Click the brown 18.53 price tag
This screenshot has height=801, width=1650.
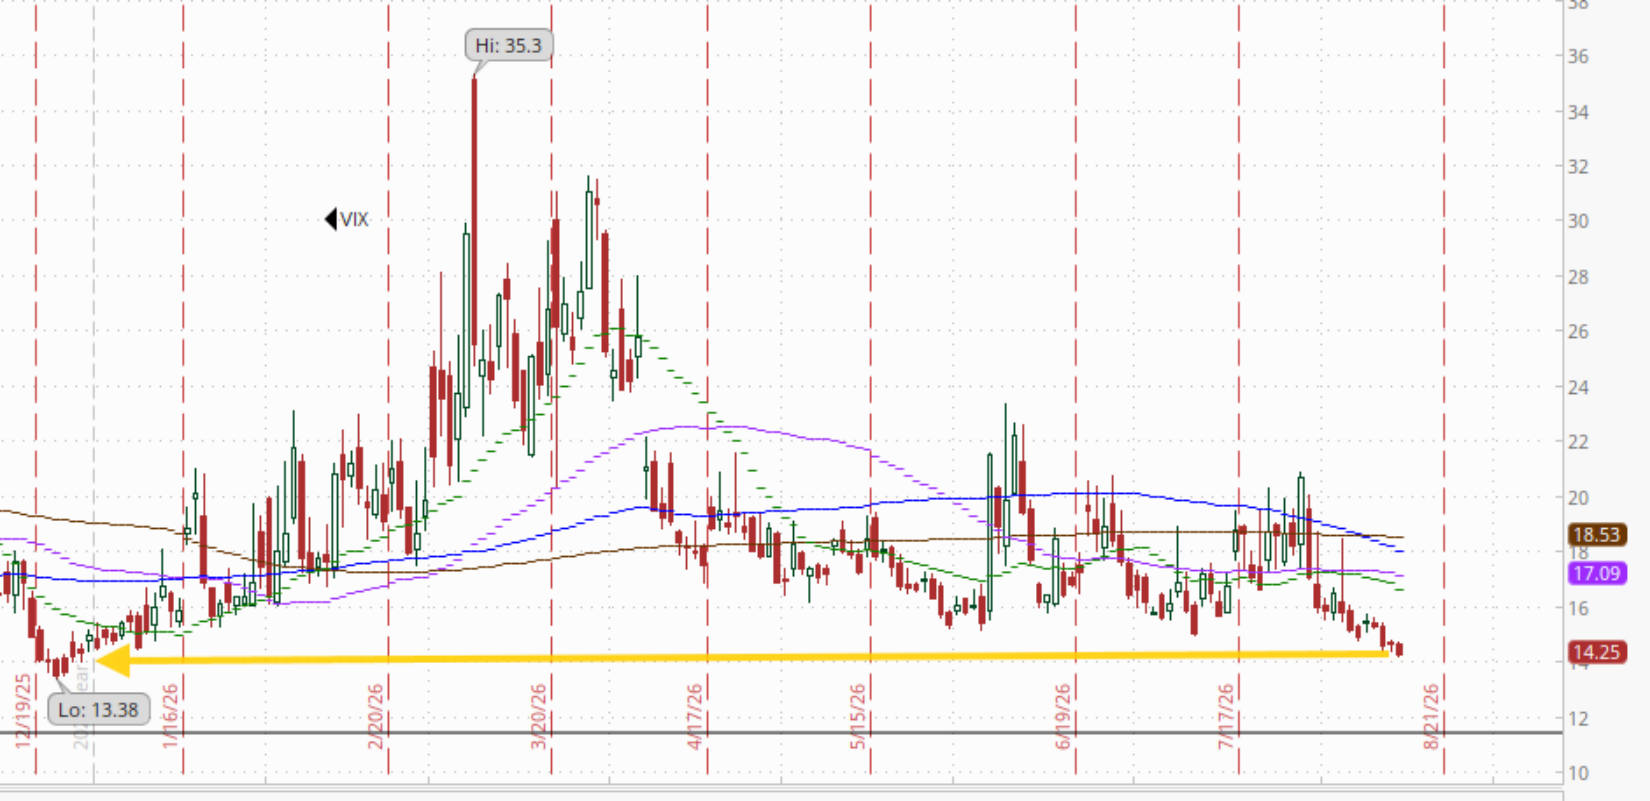1597,535
